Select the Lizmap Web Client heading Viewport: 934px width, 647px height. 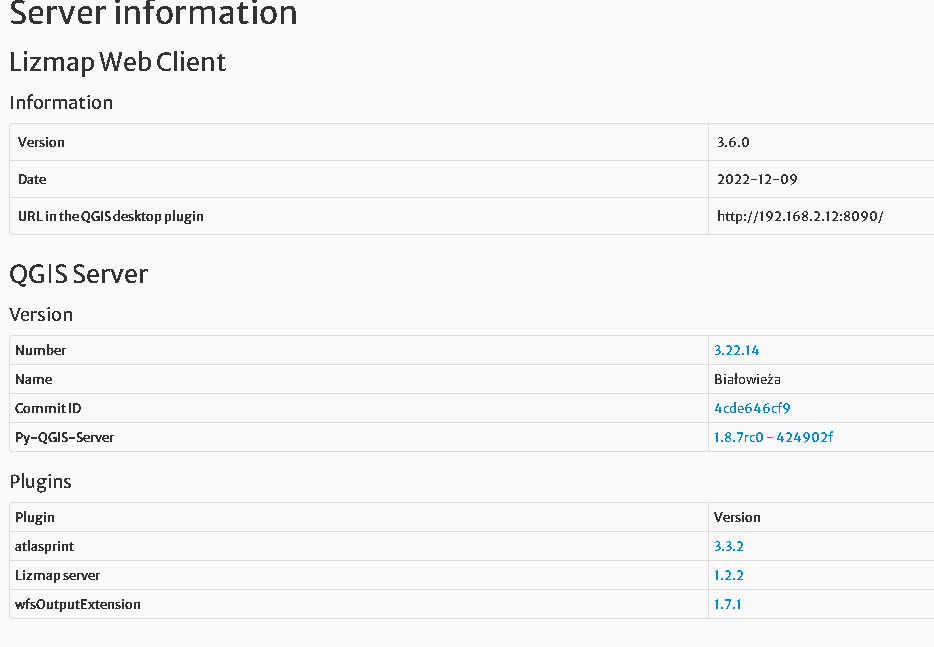117,62
